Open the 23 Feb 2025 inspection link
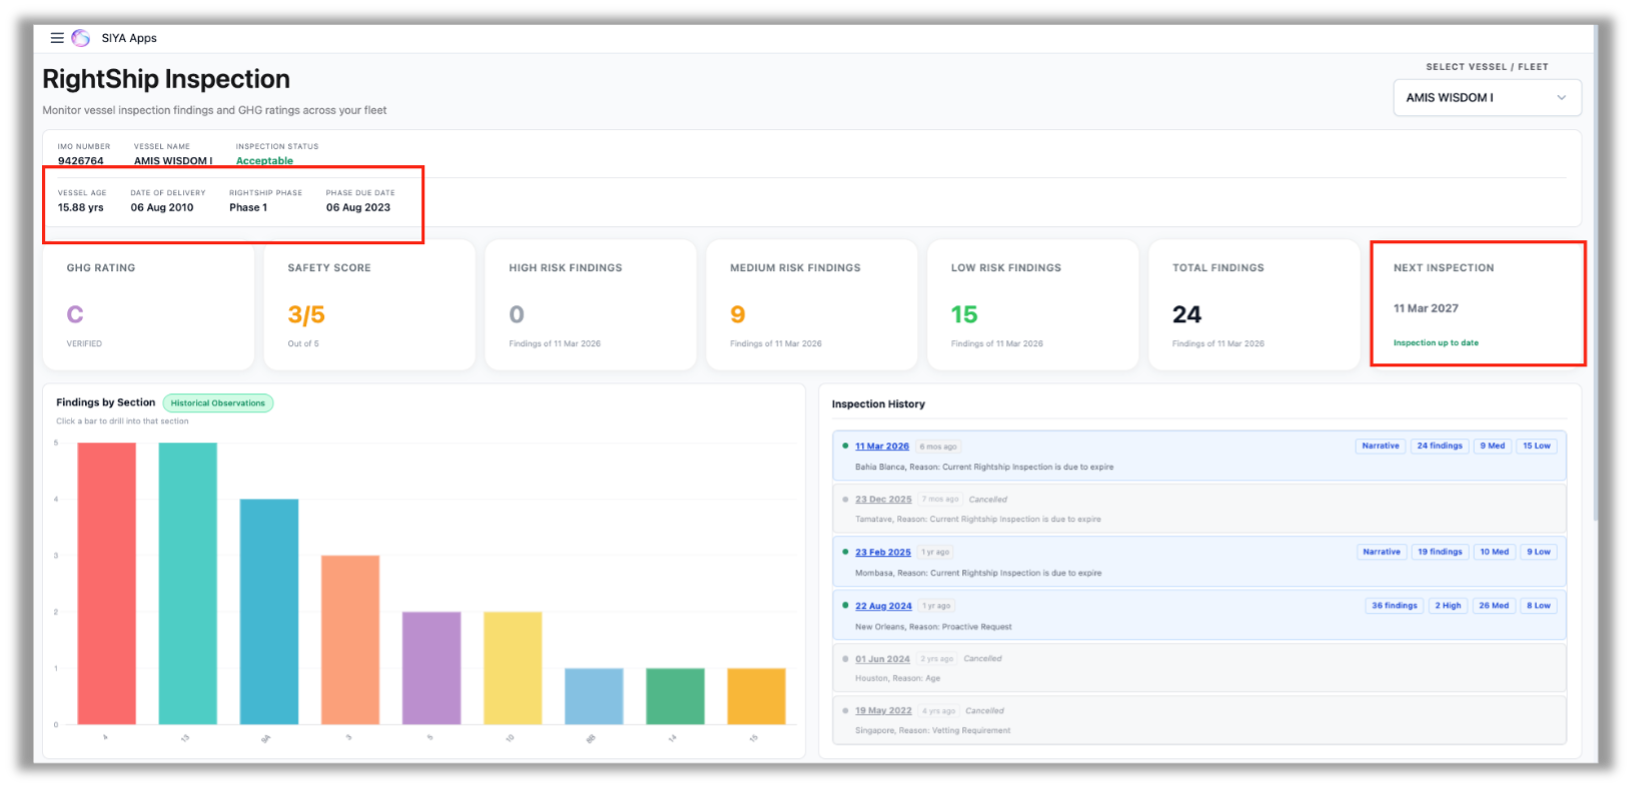The width and height of the screenshot is (1631, 791). 883,552
